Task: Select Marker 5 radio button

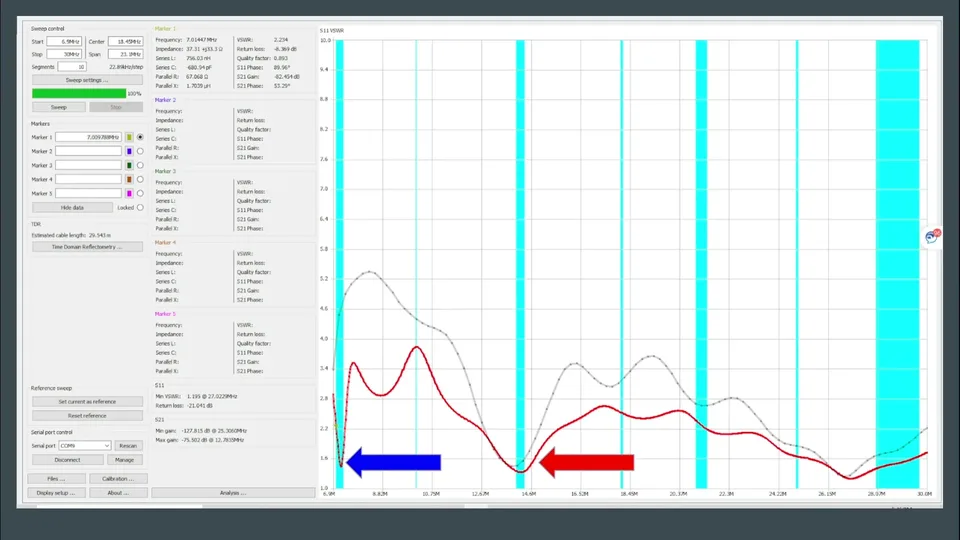Action: [x=140, y=193]
